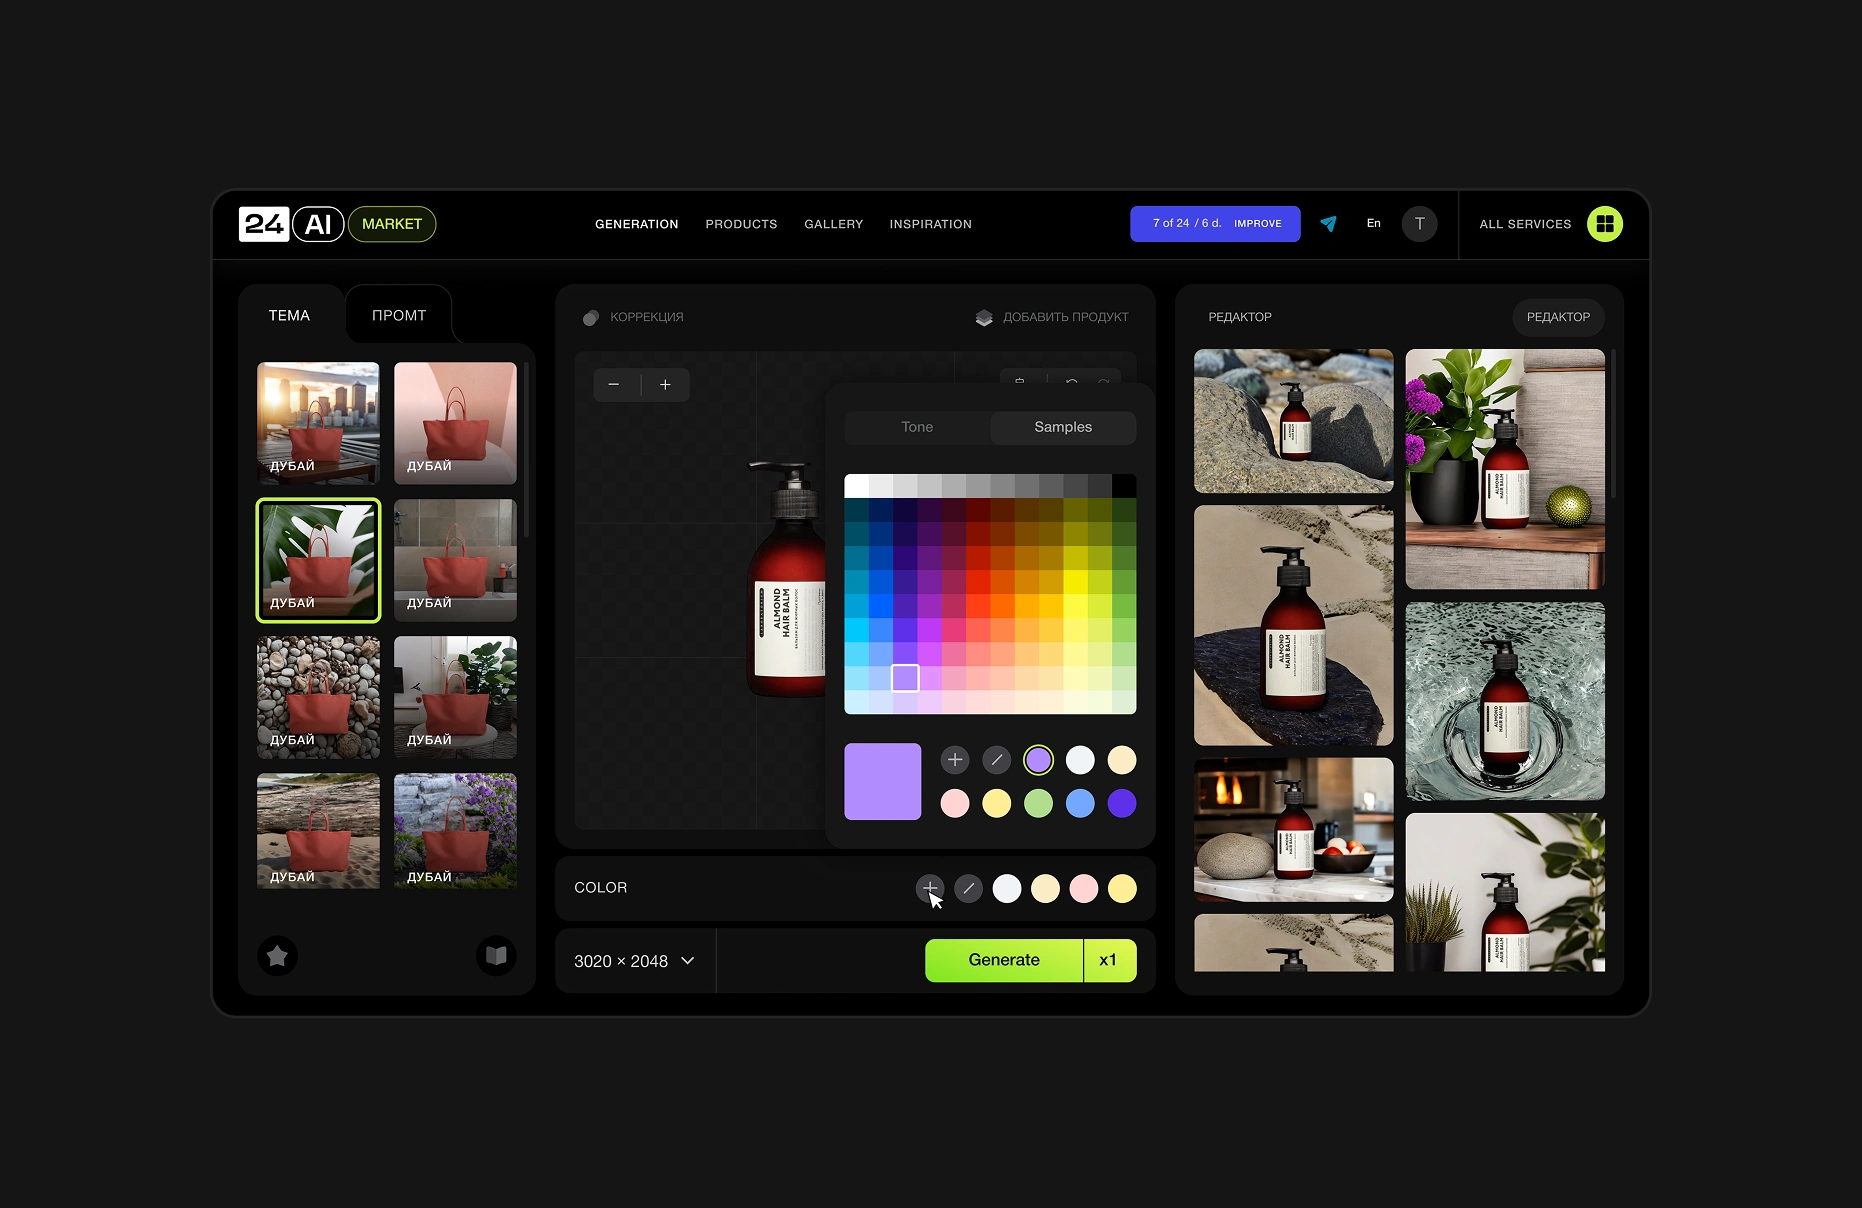Click the star favorites icon
The width and height of the screenshot is (1862, 1208).
click(x=278, y=956)
